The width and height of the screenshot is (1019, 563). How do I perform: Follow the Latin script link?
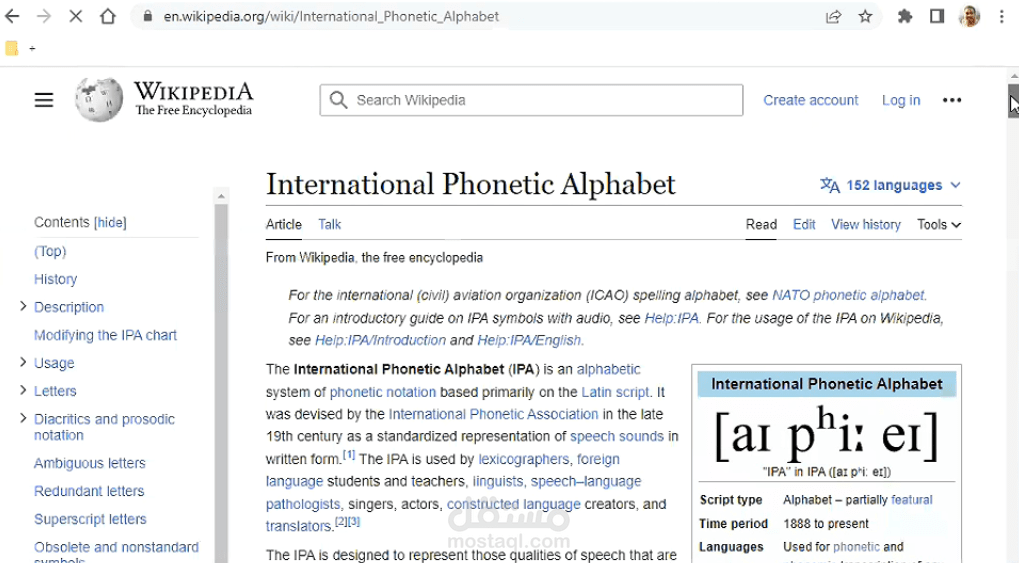click(x=615, y=392)
